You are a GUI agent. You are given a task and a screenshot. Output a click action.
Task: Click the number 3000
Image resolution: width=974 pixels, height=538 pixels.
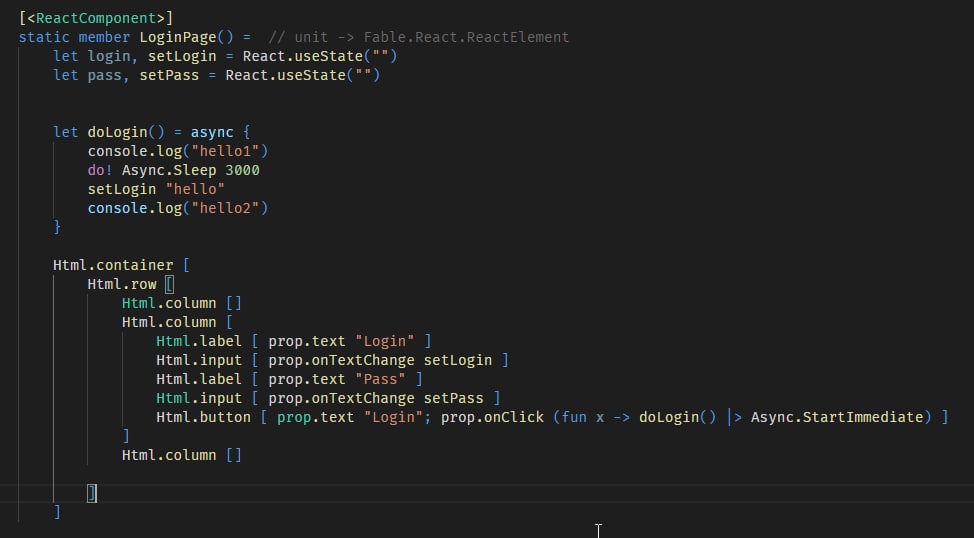coord(242,170)
